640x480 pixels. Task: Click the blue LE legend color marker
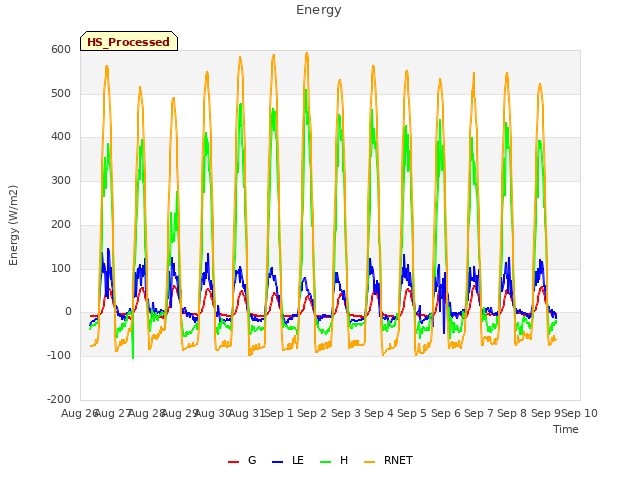(277, 462)
